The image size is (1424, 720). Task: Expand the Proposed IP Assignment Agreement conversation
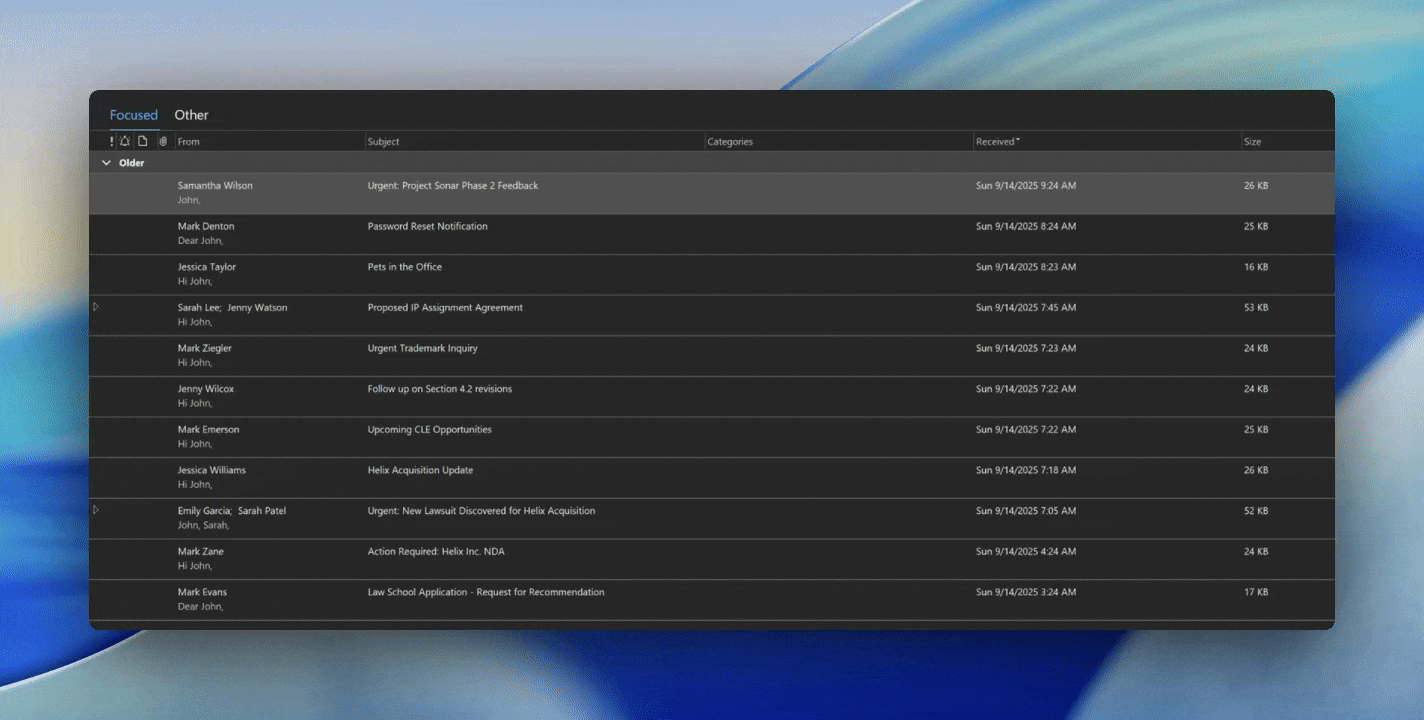click(x=96, y=306)
